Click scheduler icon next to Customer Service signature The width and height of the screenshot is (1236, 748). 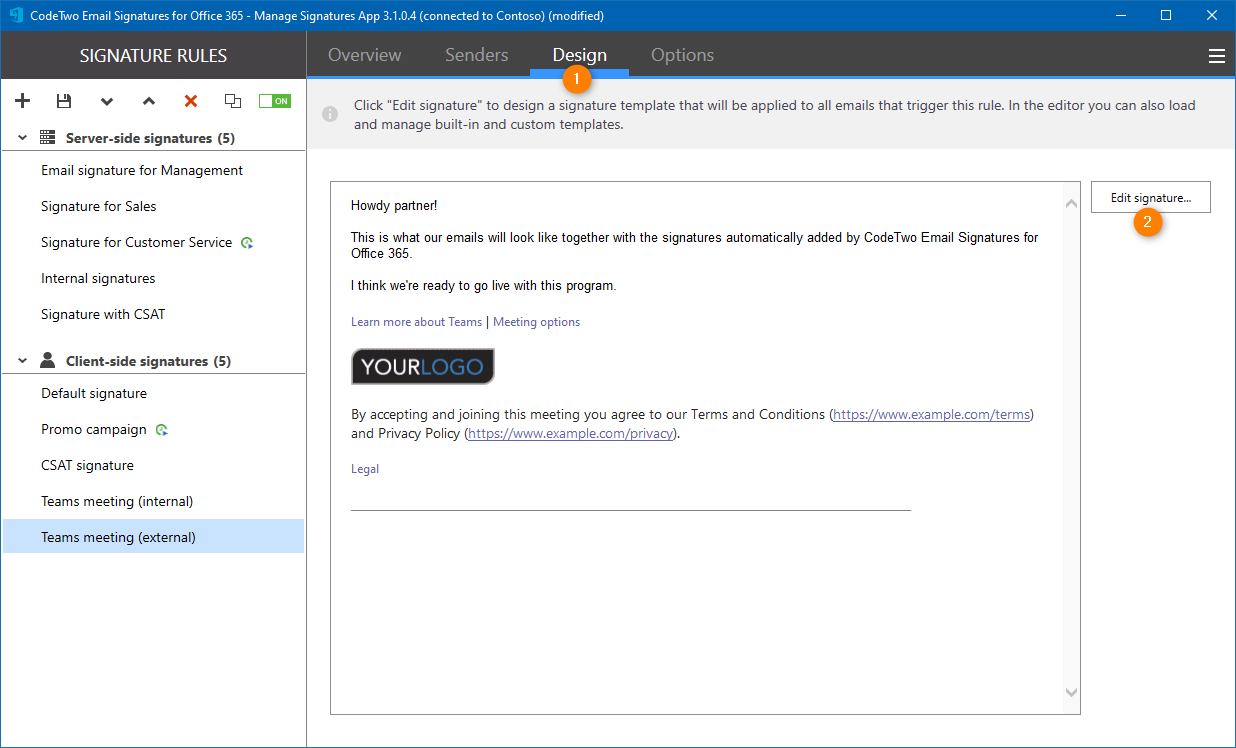tap(247, 243)
